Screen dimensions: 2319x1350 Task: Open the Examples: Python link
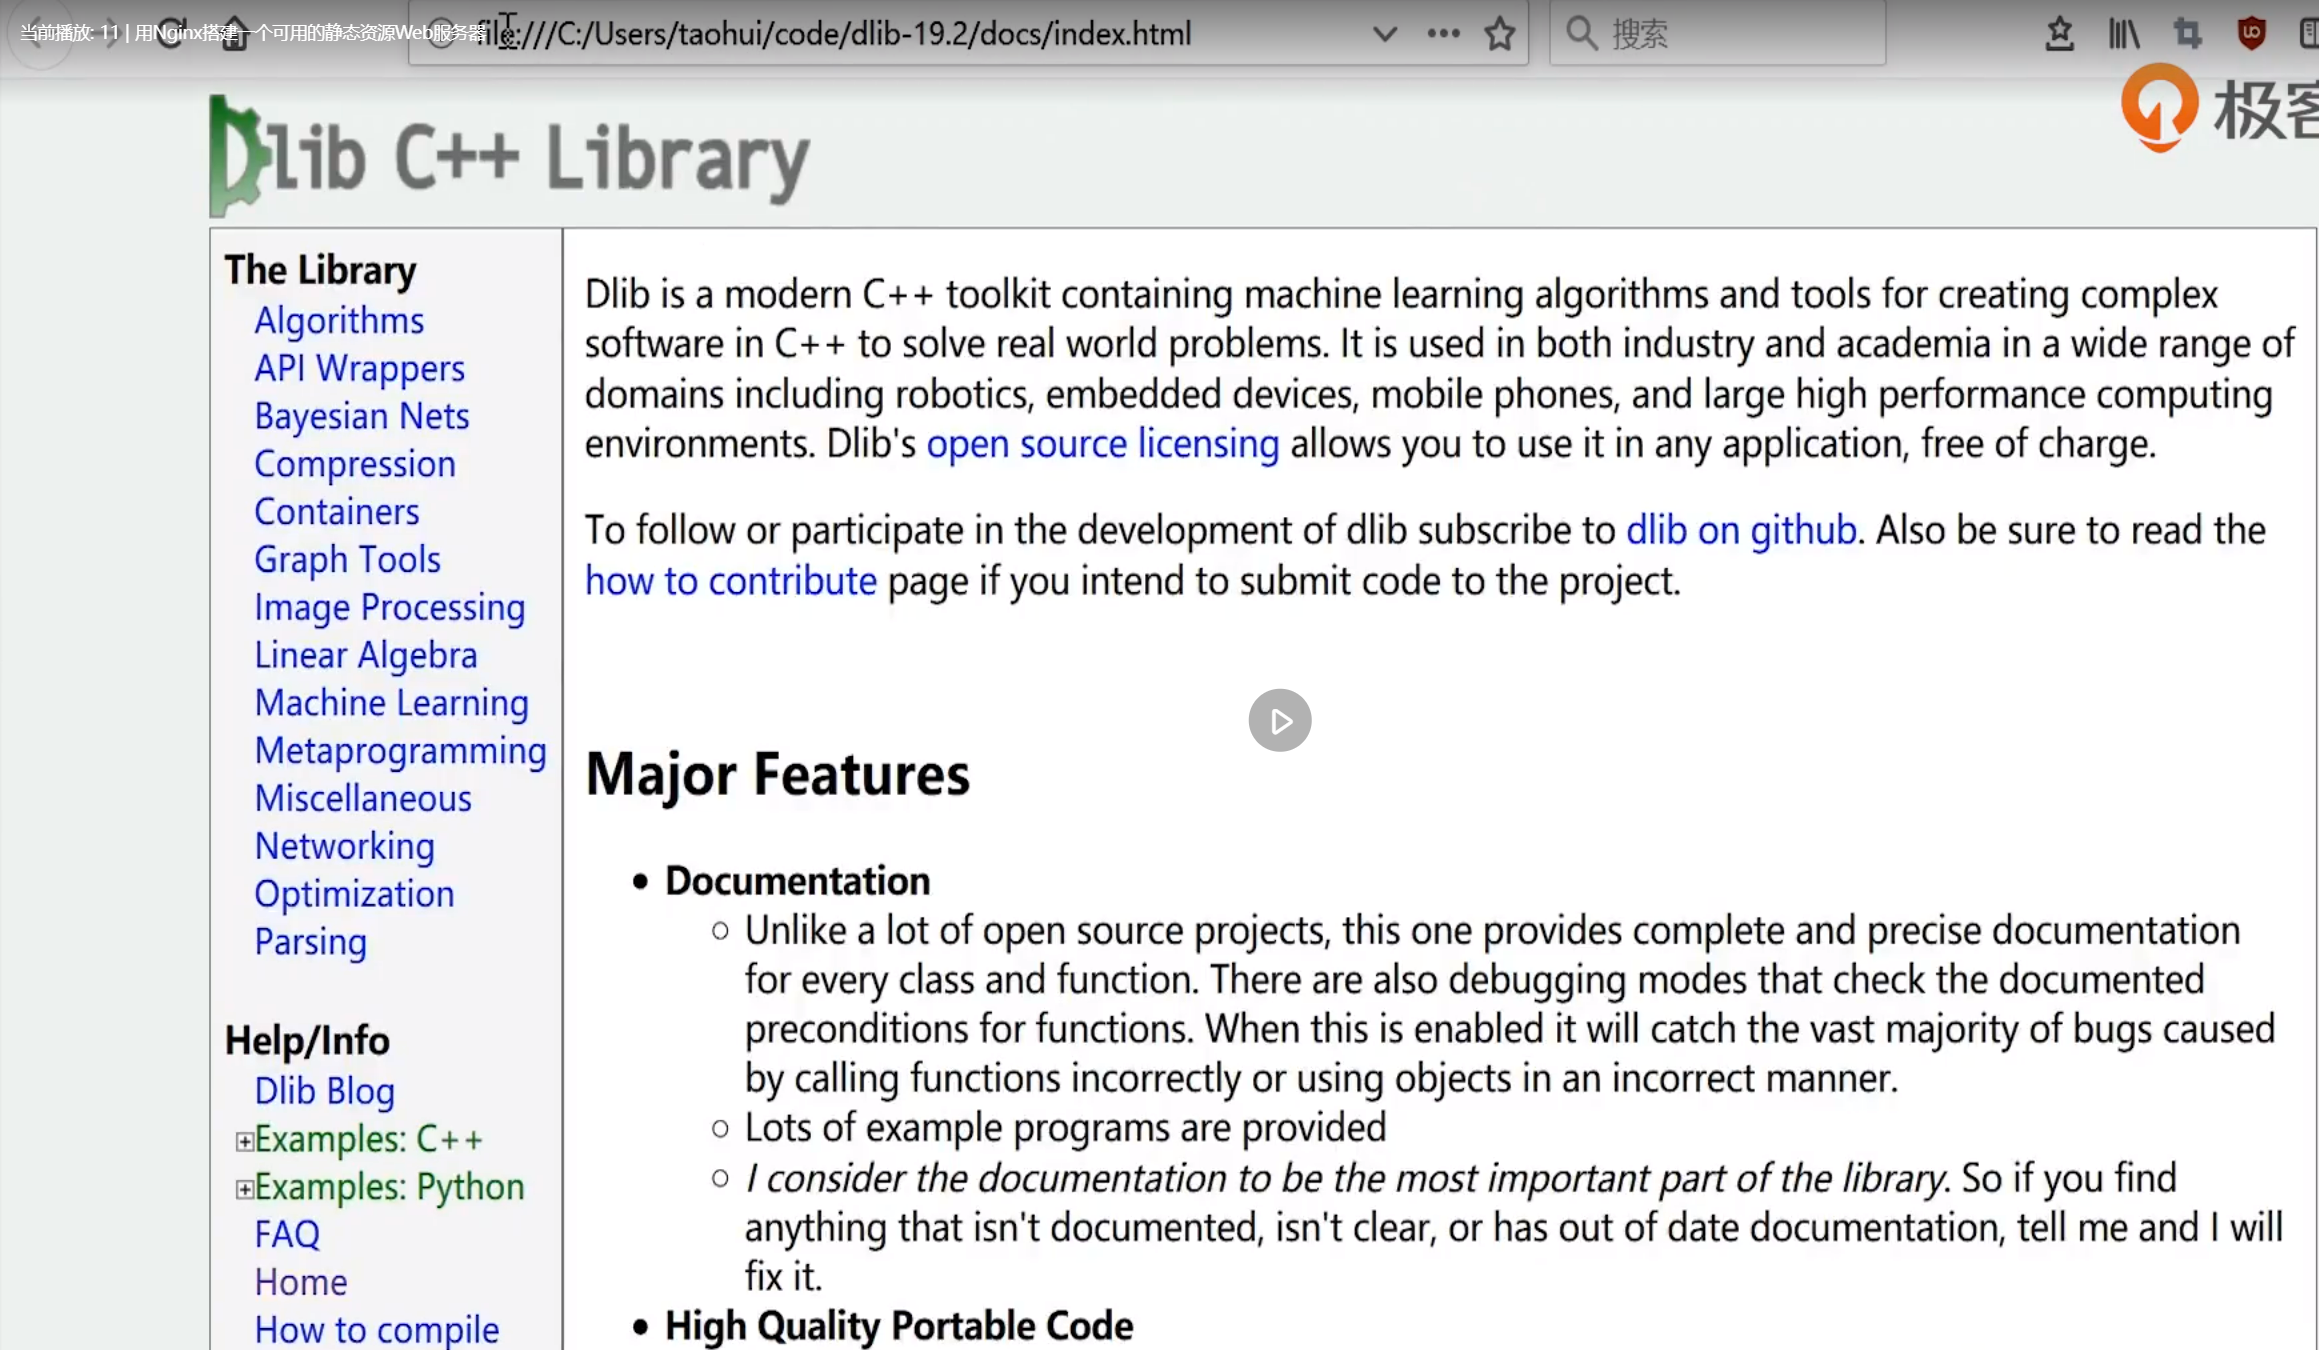[390, 1187]
